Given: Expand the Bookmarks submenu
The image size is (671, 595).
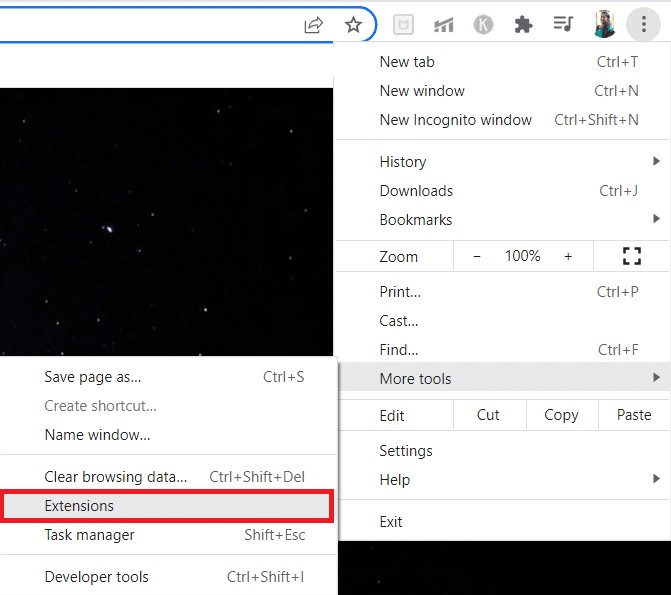Looking at the screenshot, I should point(502,220).
